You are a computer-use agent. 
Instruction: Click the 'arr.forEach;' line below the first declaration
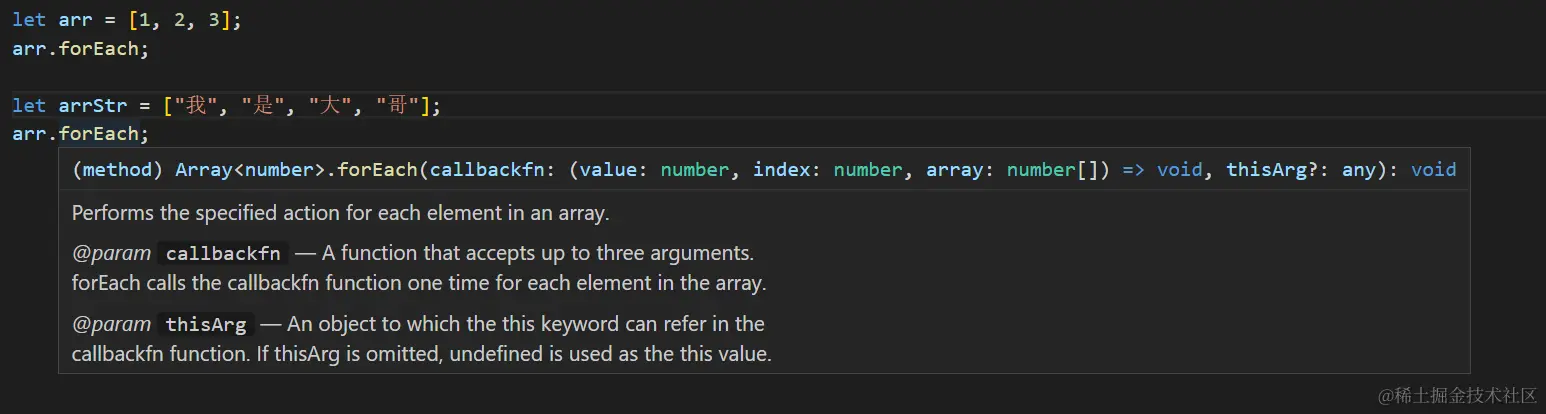pos(81,48)
